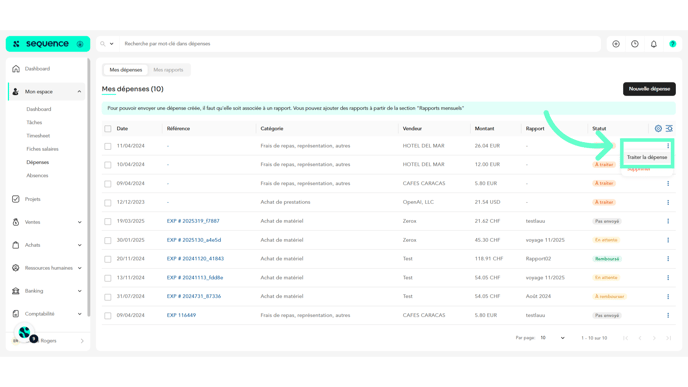Open row menu for OpenAI, LLC expense
688x387 pixels.
pos(668,202)
